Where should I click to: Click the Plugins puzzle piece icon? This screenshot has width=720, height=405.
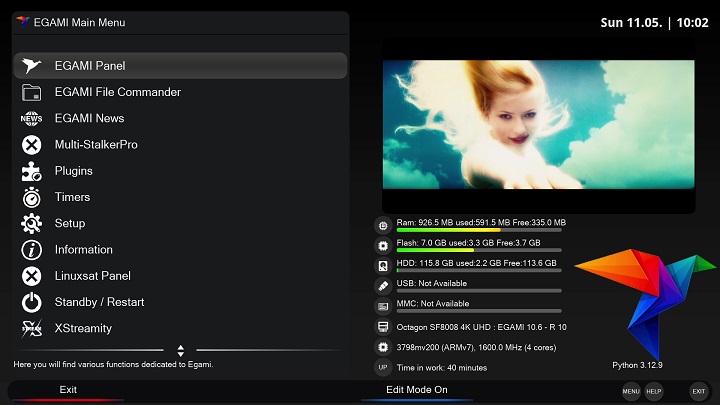tap(31, 171)
